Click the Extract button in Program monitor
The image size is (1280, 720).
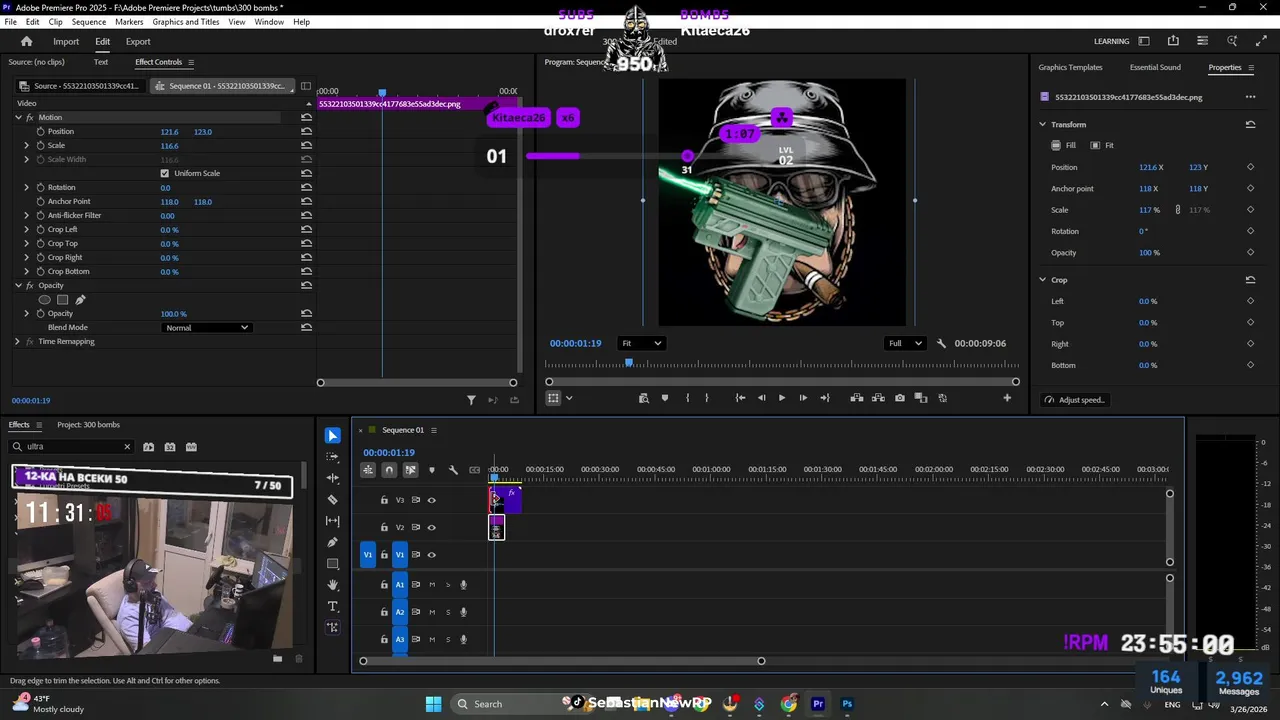(878, 398)
